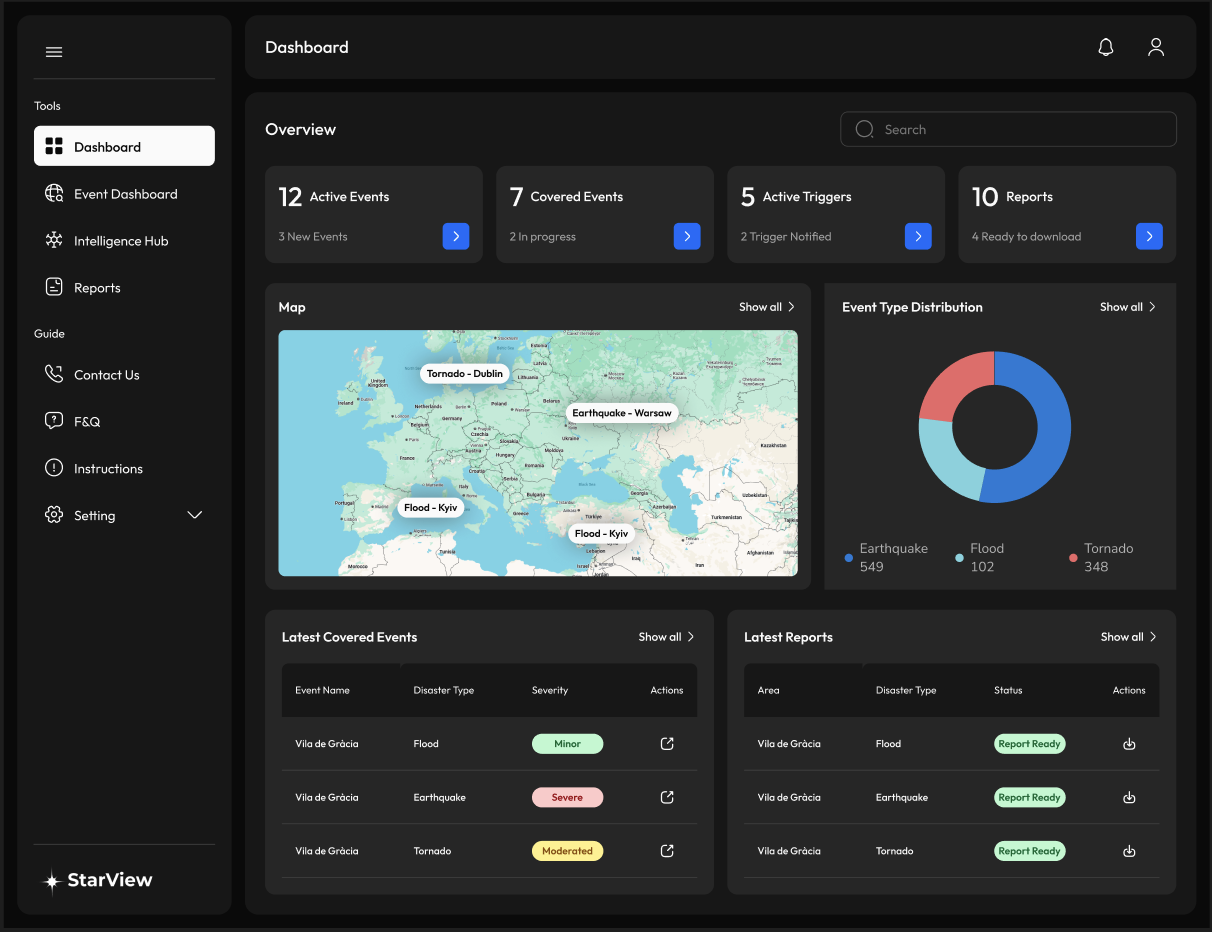Open notifications bell icon
Viewport: 1212px width, 932px height.
tap(1105, 47)
